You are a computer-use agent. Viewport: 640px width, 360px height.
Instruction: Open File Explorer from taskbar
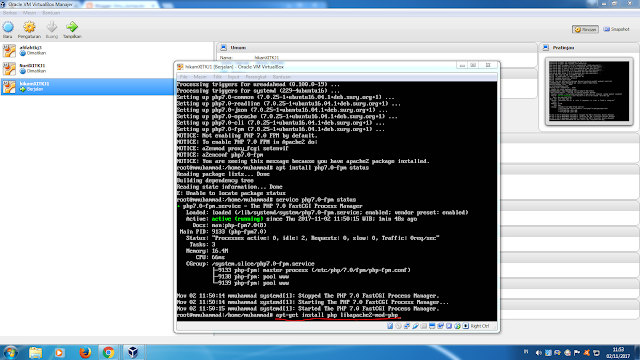35,353
